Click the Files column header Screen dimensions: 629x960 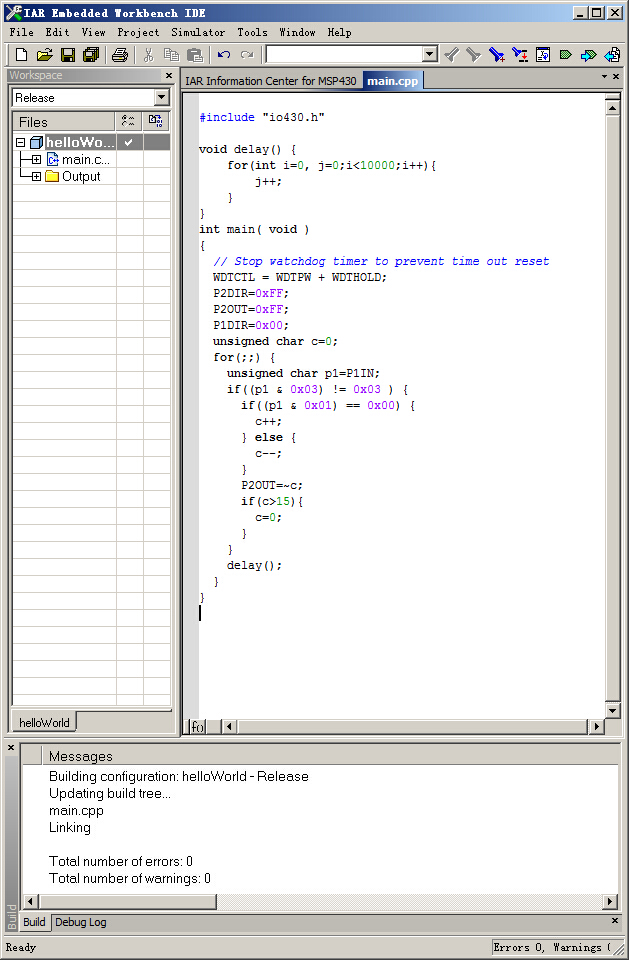tap(64, 121)
